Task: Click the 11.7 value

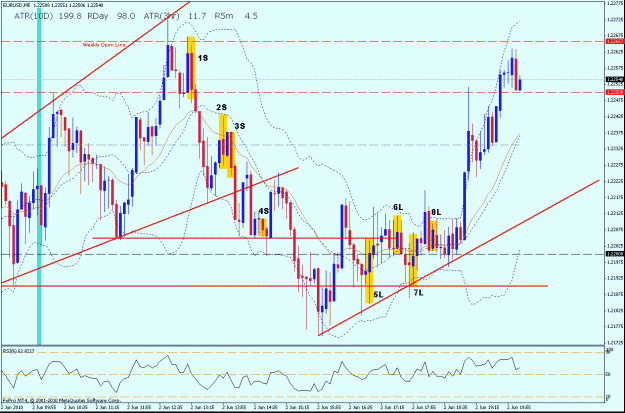Action: [198, 16]
